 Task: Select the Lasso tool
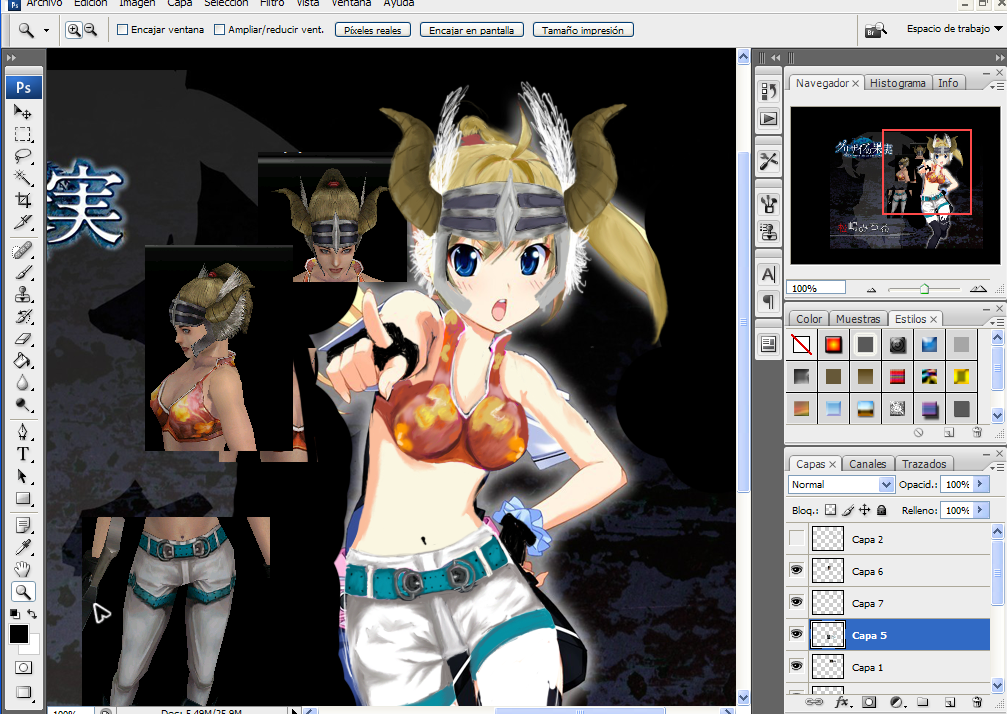(23, 157)
